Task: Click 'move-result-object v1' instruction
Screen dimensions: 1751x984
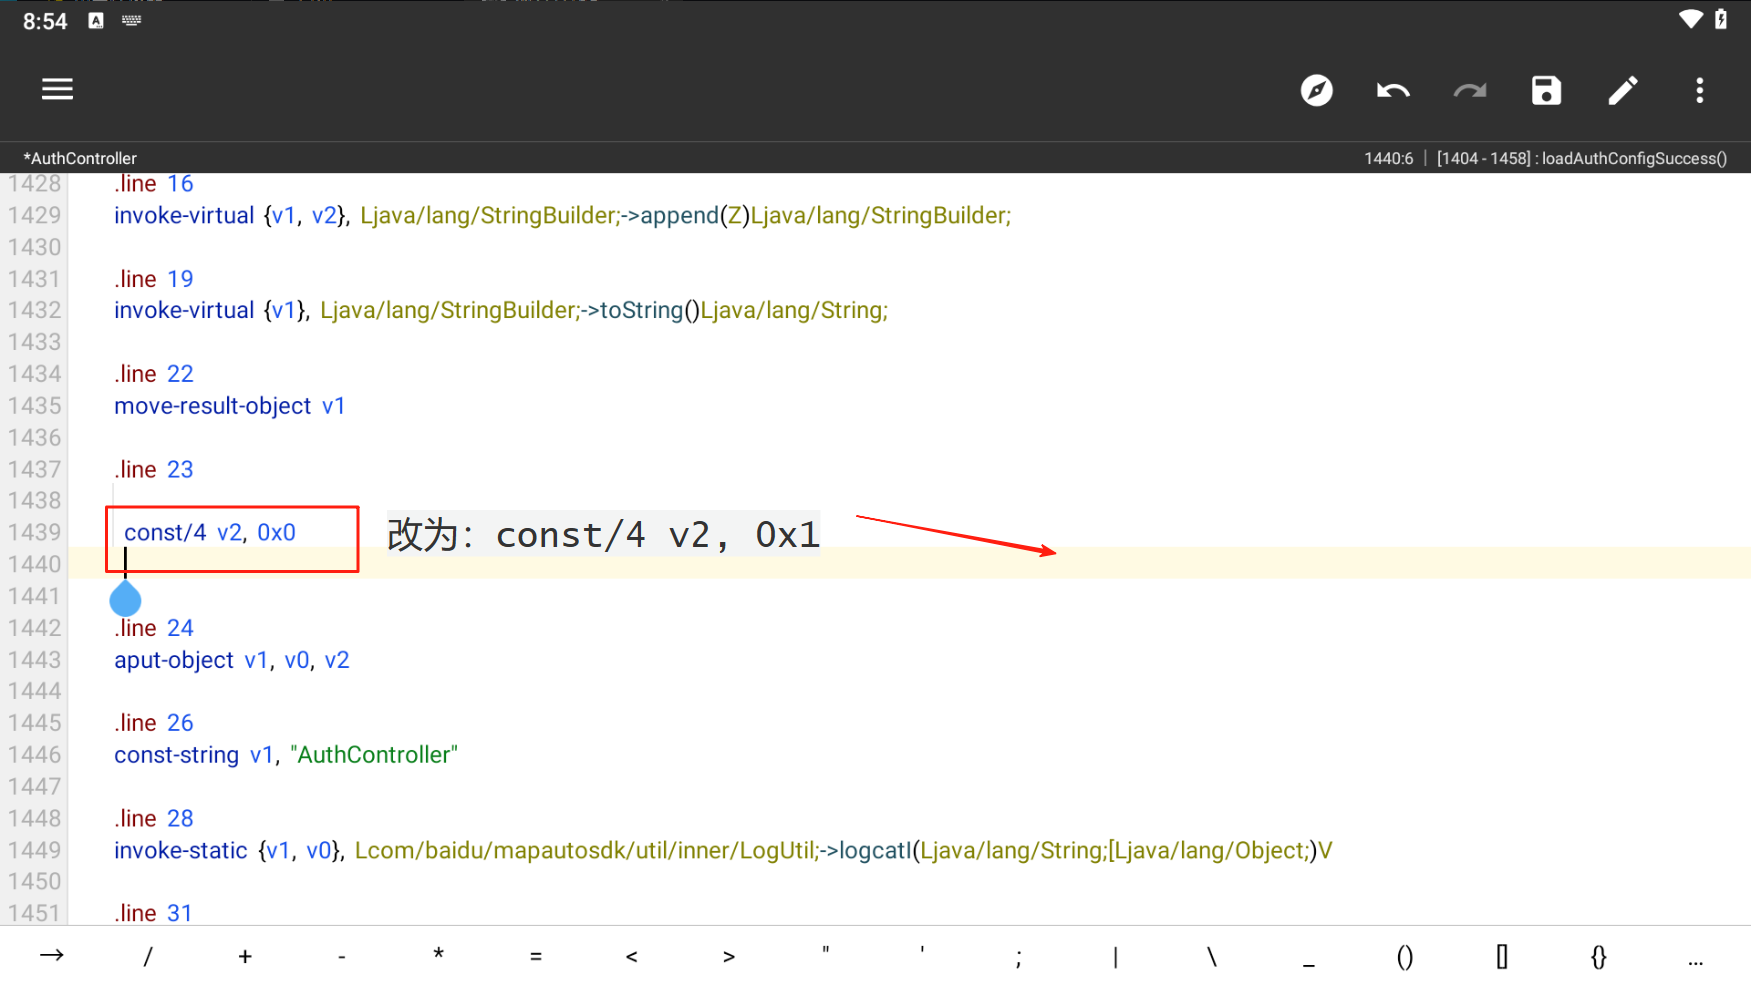Action: pos(230,406)
